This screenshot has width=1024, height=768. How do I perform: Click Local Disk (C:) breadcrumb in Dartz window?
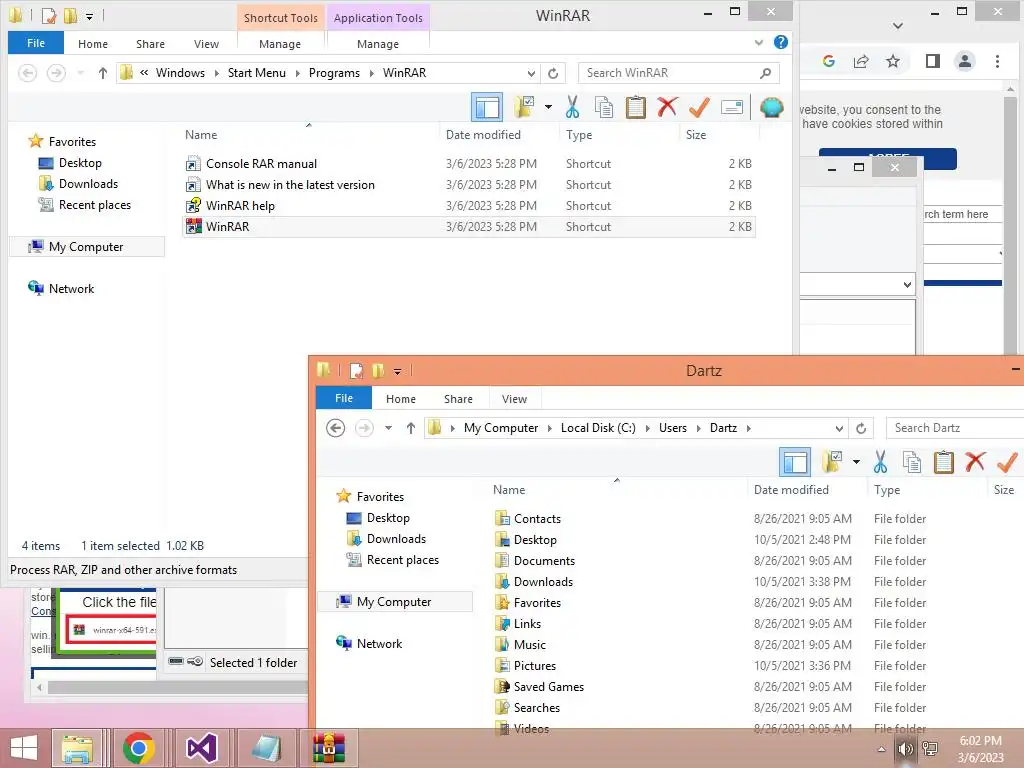(x=598, y=428)
